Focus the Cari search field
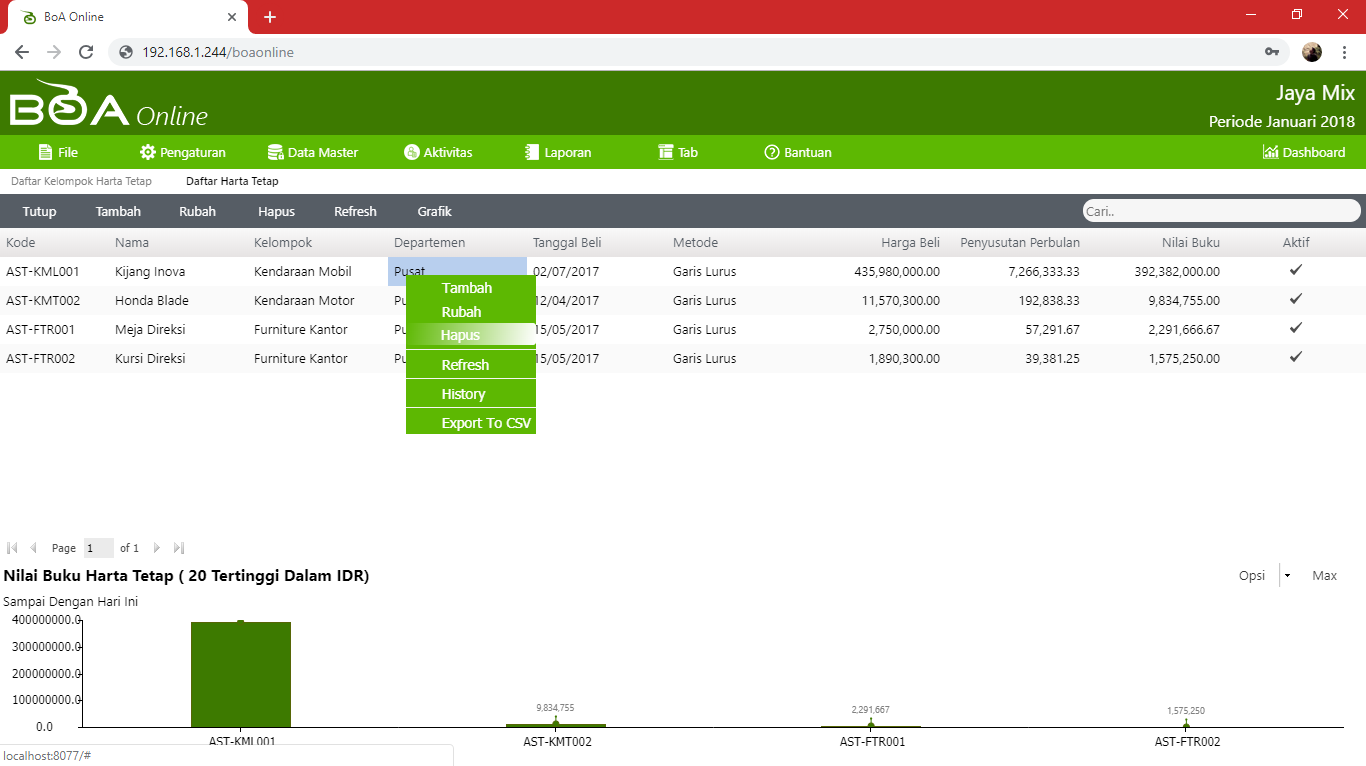The image size is (1366, 766). [1220, 211]
